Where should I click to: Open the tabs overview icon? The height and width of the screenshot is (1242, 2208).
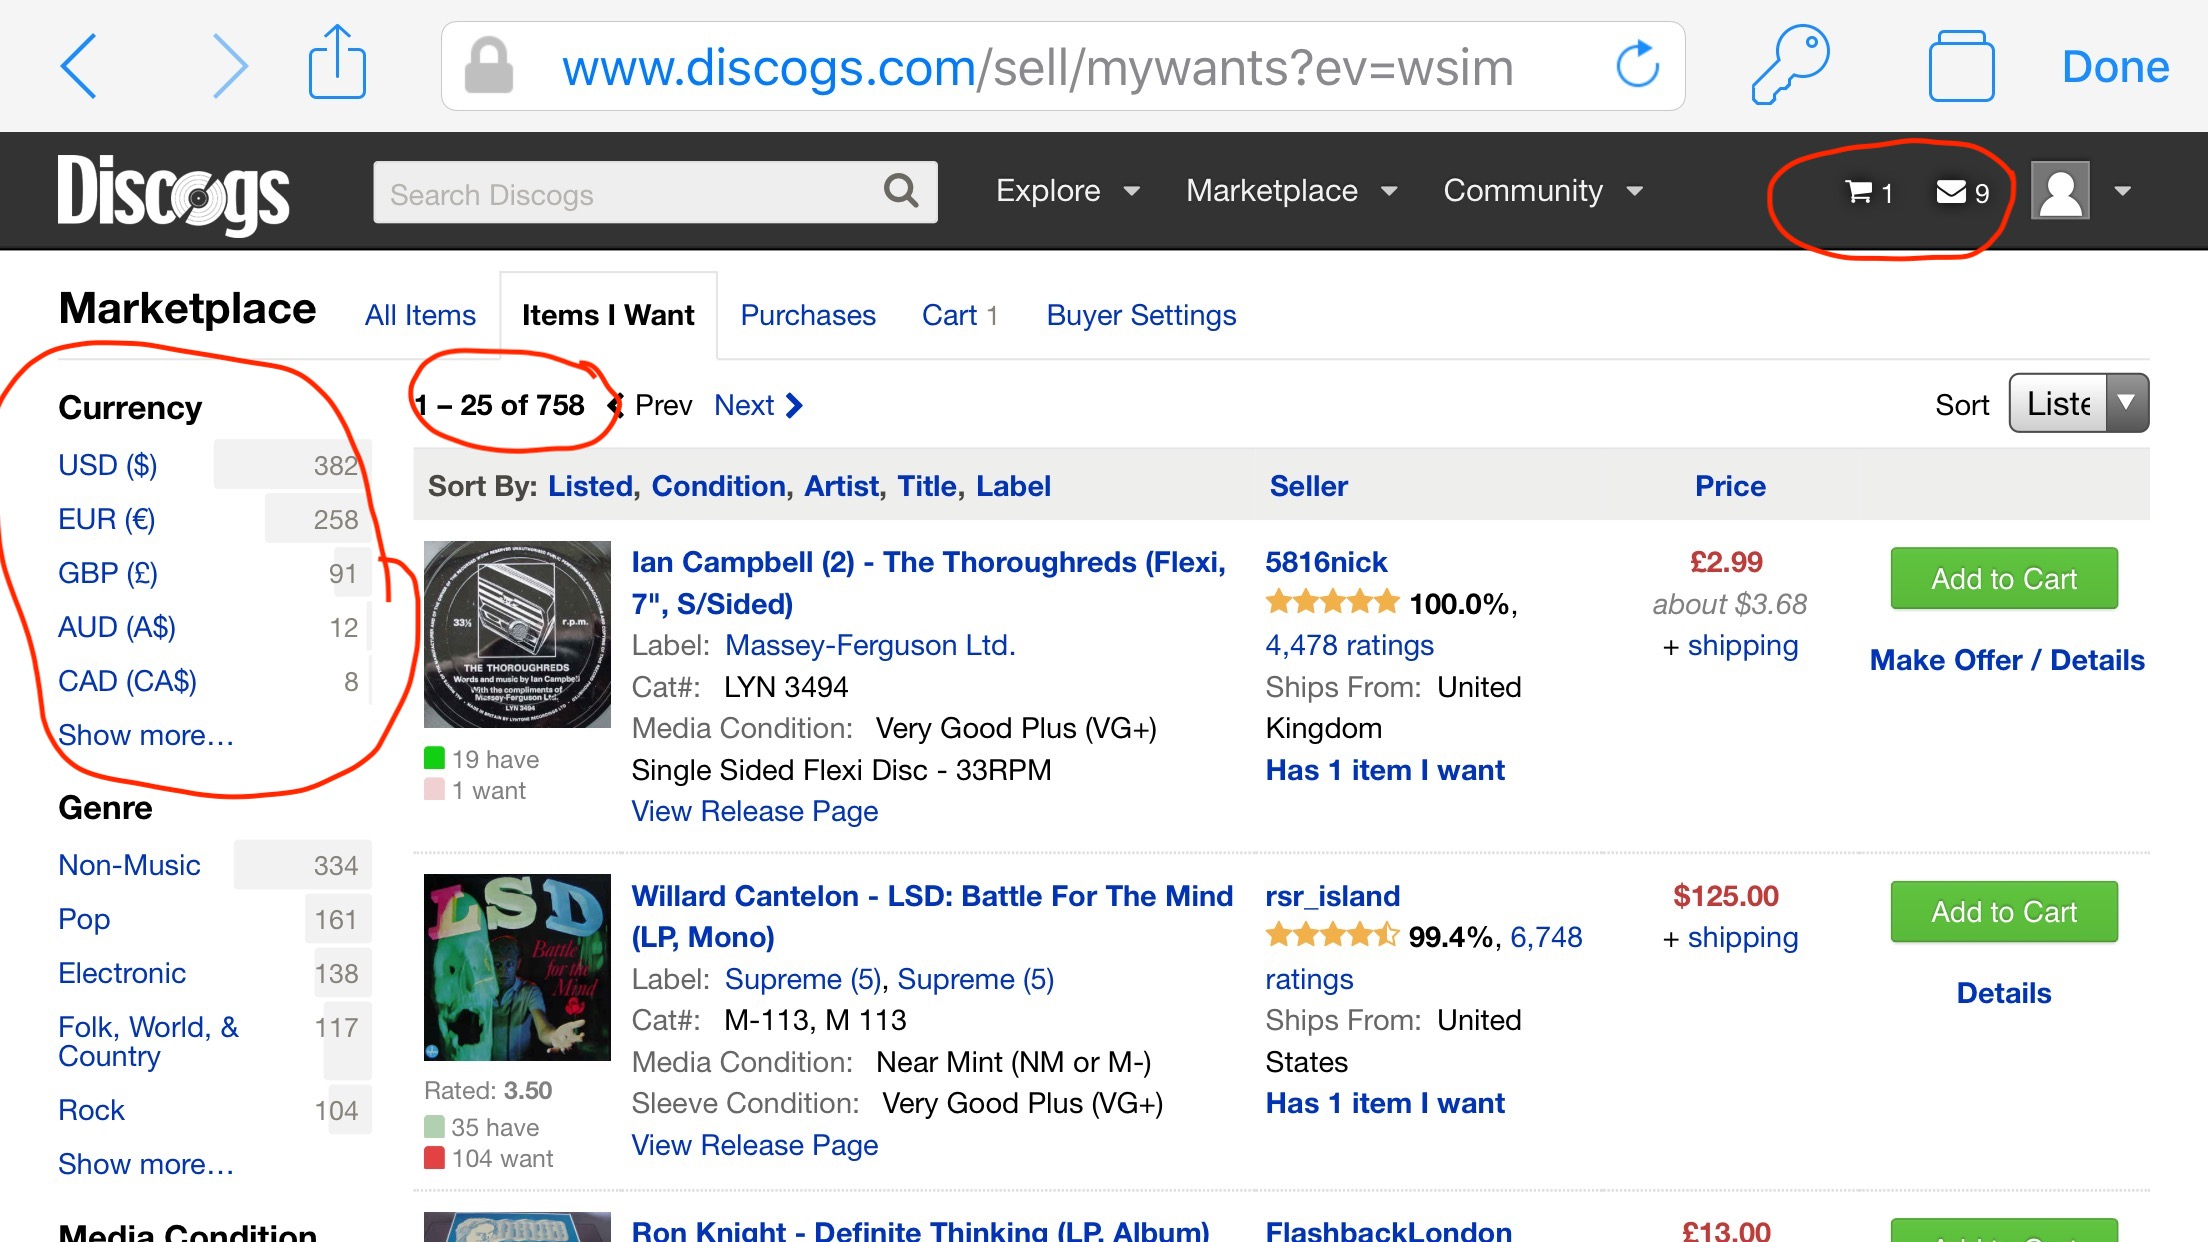(x=1961, y=66)
